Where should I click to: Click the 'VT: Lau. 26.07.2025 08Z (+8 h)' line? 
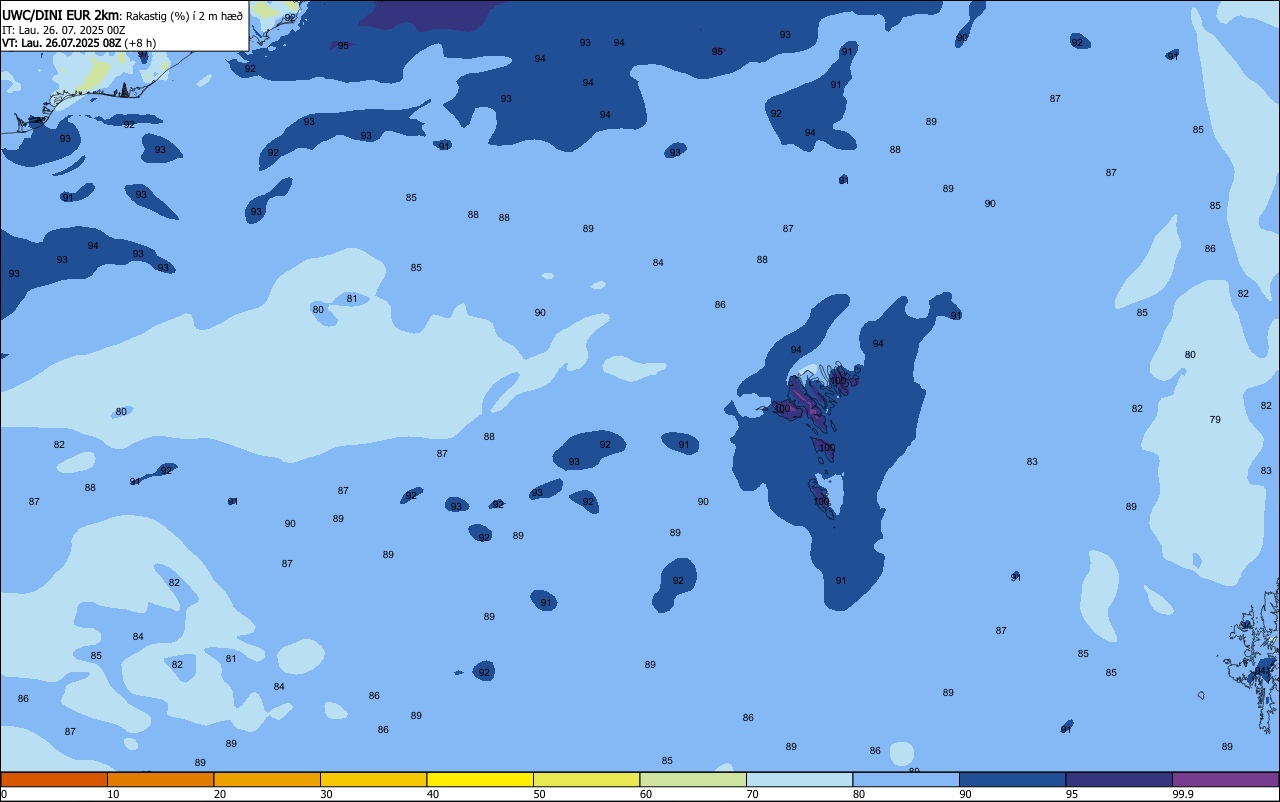tap(78, 43)
